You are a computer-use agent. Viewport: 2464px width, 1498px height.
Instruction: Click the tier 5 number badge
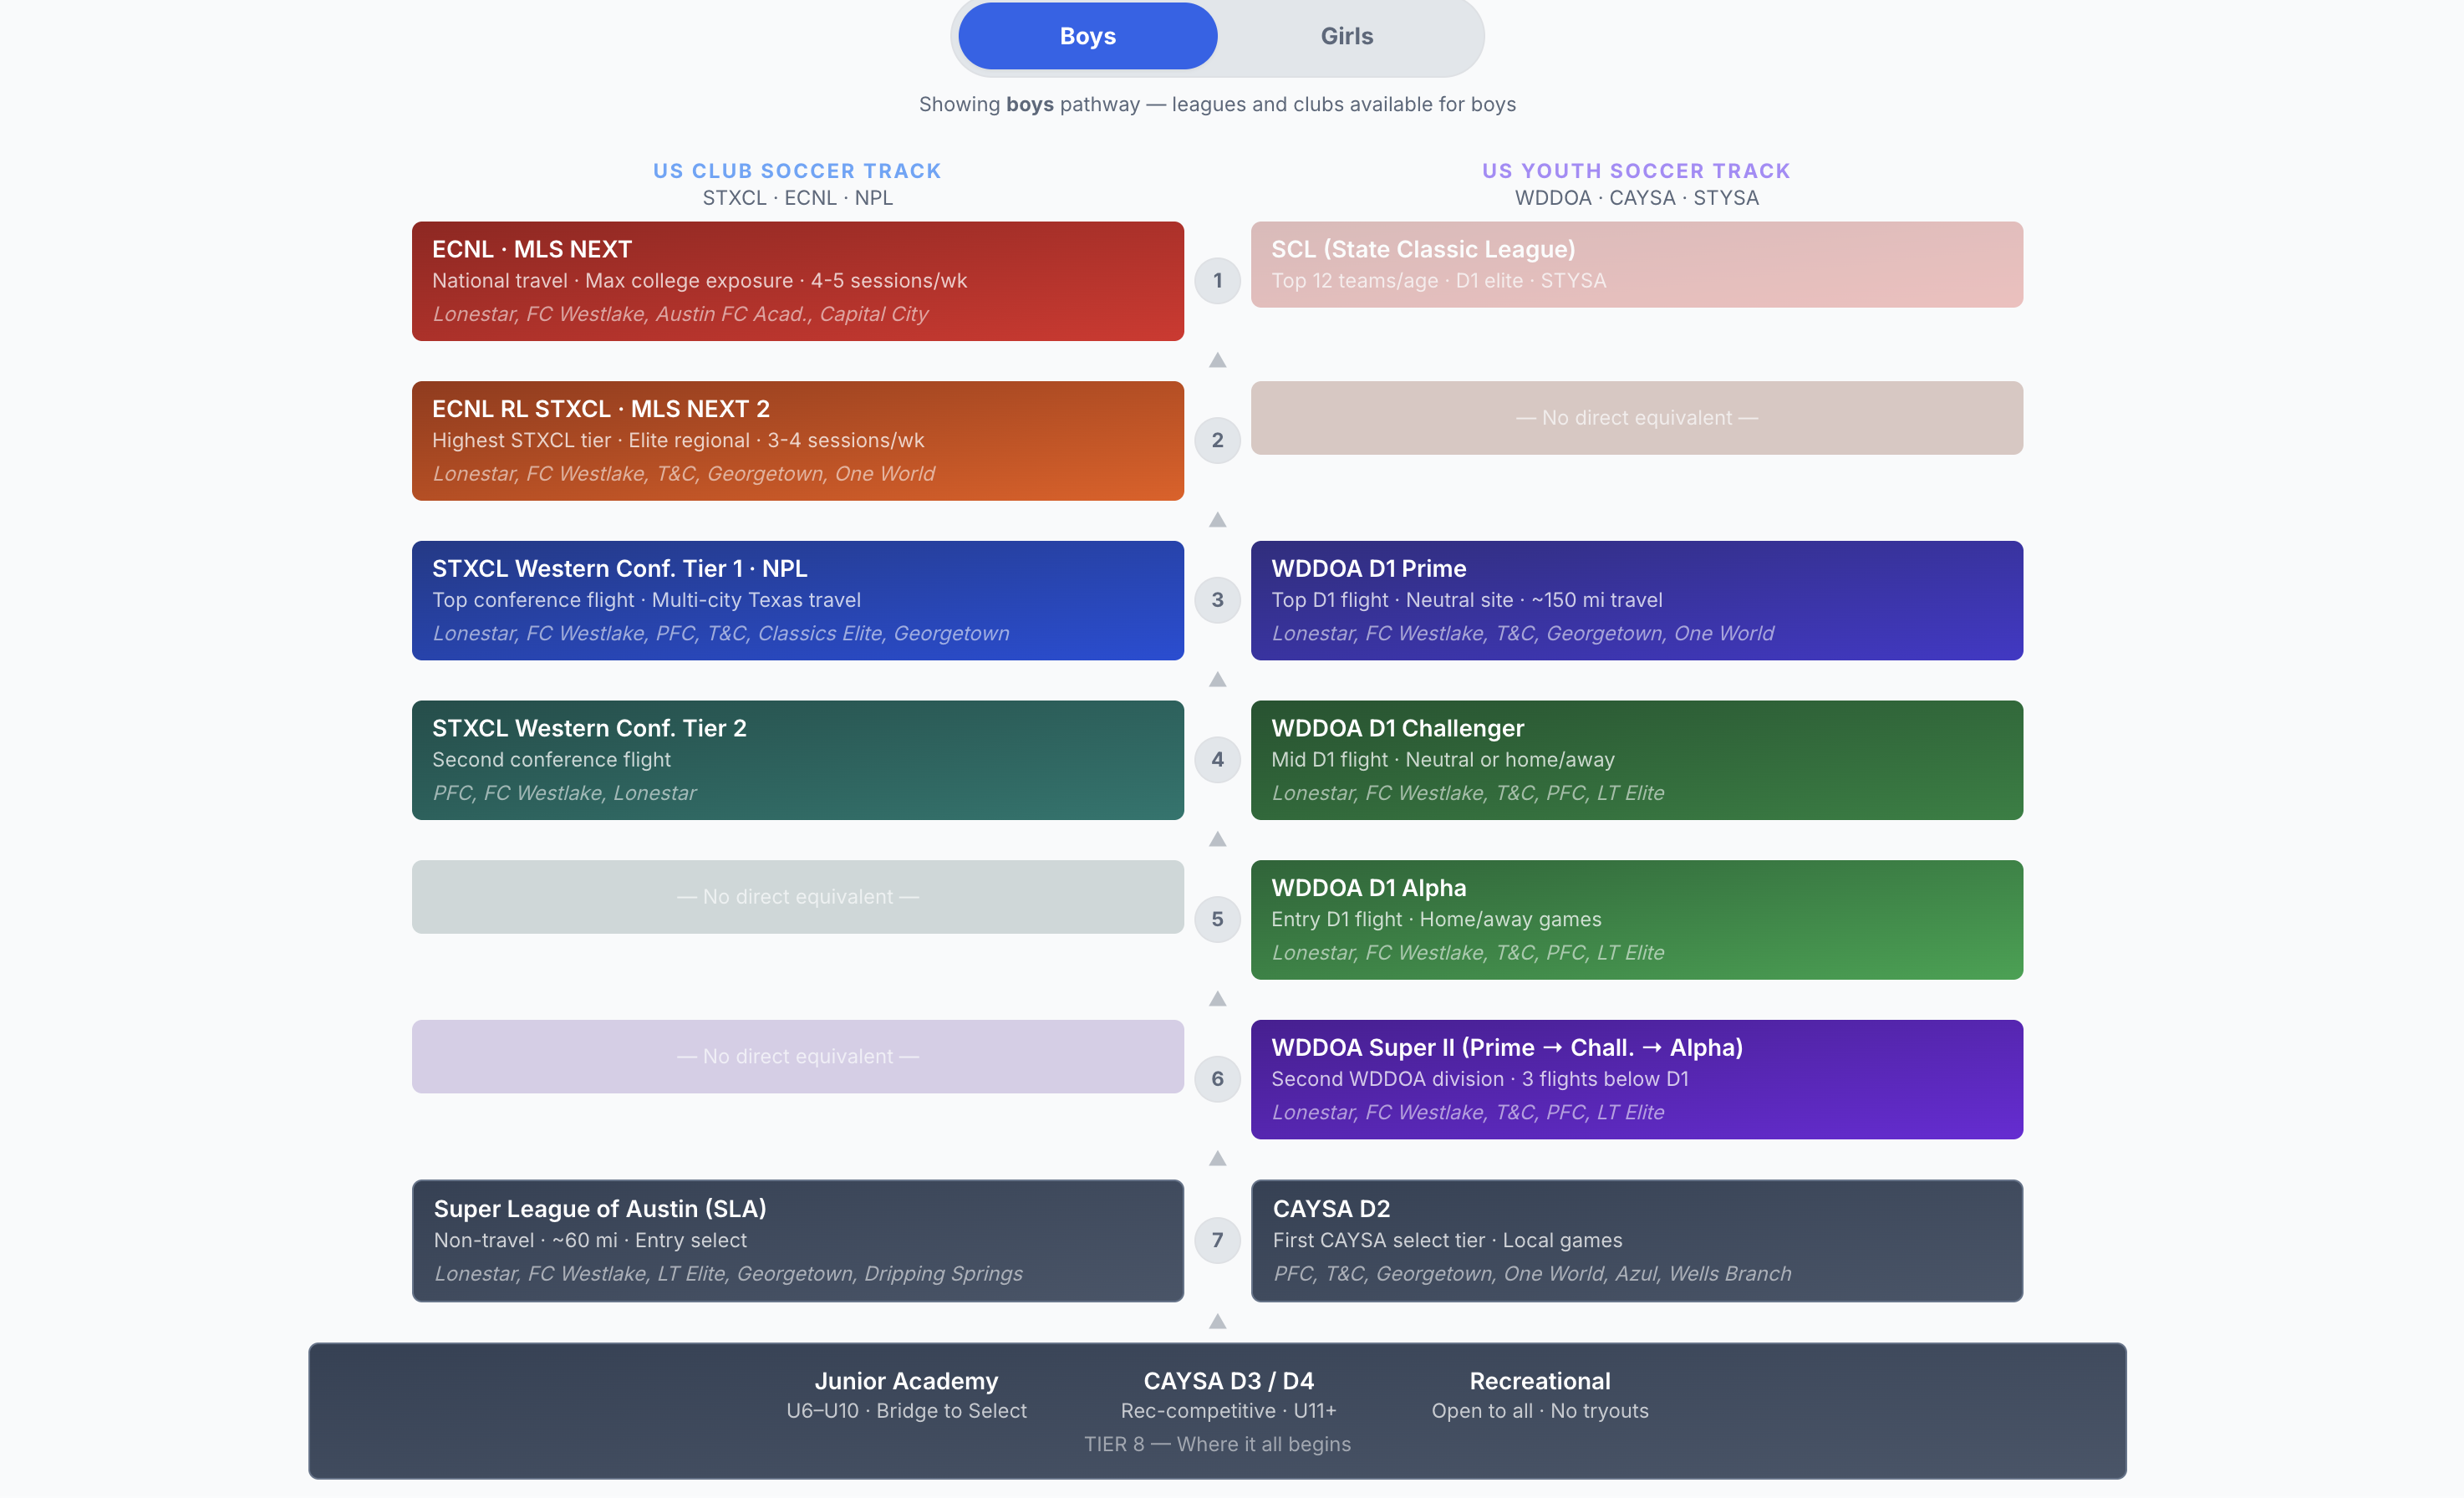coord(1217,919)
